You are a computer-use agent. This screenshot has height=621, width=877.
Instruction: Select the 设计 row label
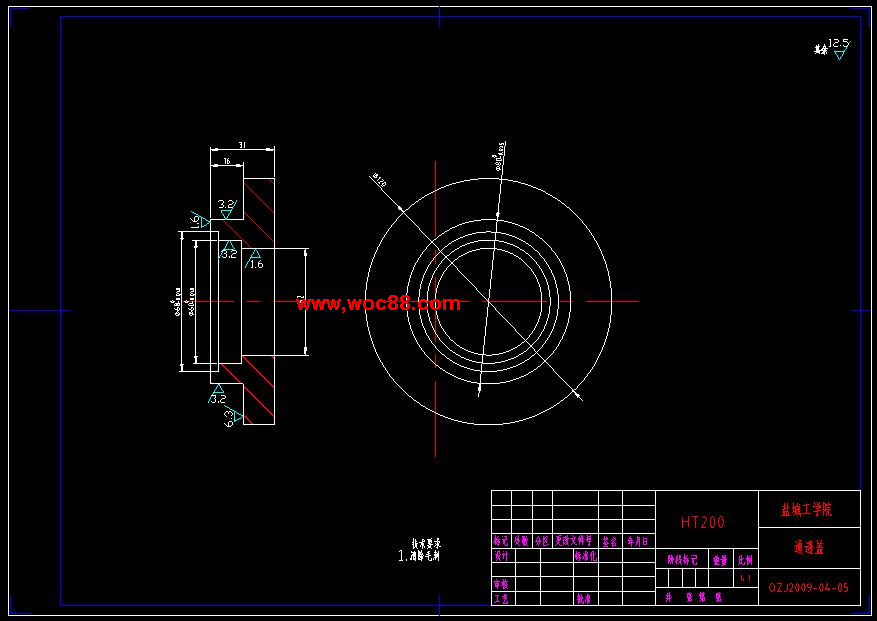501,556
